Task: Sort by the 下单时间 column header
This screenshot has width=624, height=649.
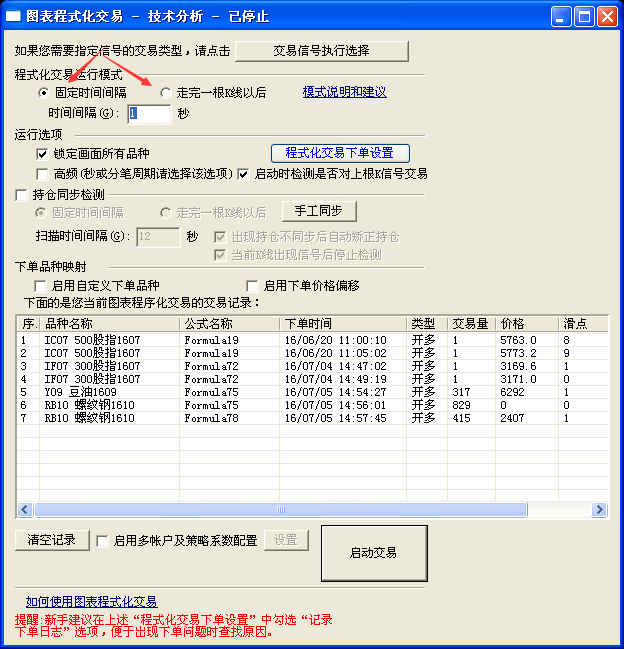Action: pos(343,324)
